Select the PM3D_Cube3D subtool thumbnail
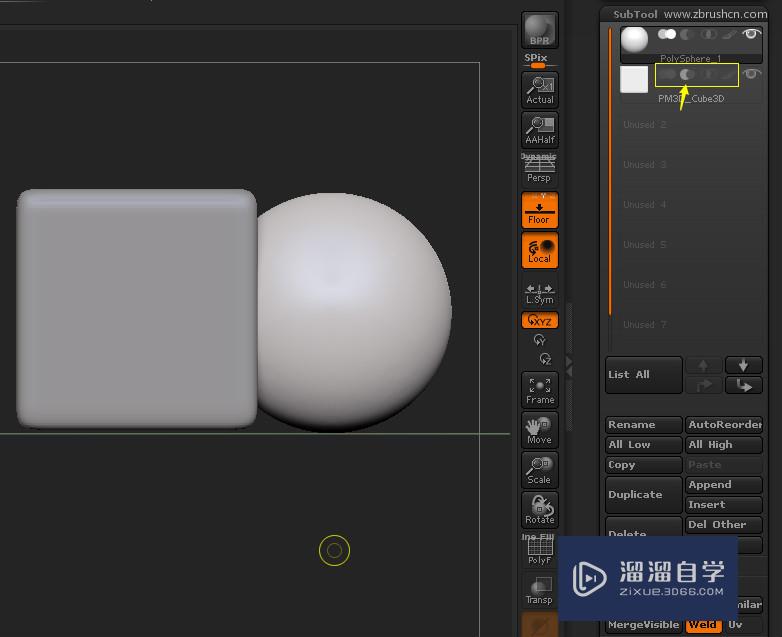The image size is (782, 637). [x=634, y=79]
